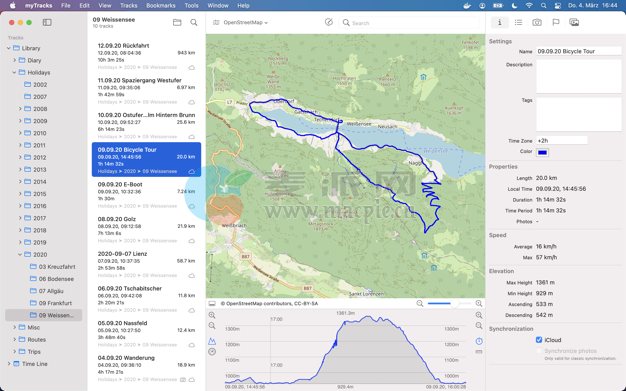This screenshot has height=391, width=626.
Task: Open the Bookmarks menu
Action: (x=160, y=6)
